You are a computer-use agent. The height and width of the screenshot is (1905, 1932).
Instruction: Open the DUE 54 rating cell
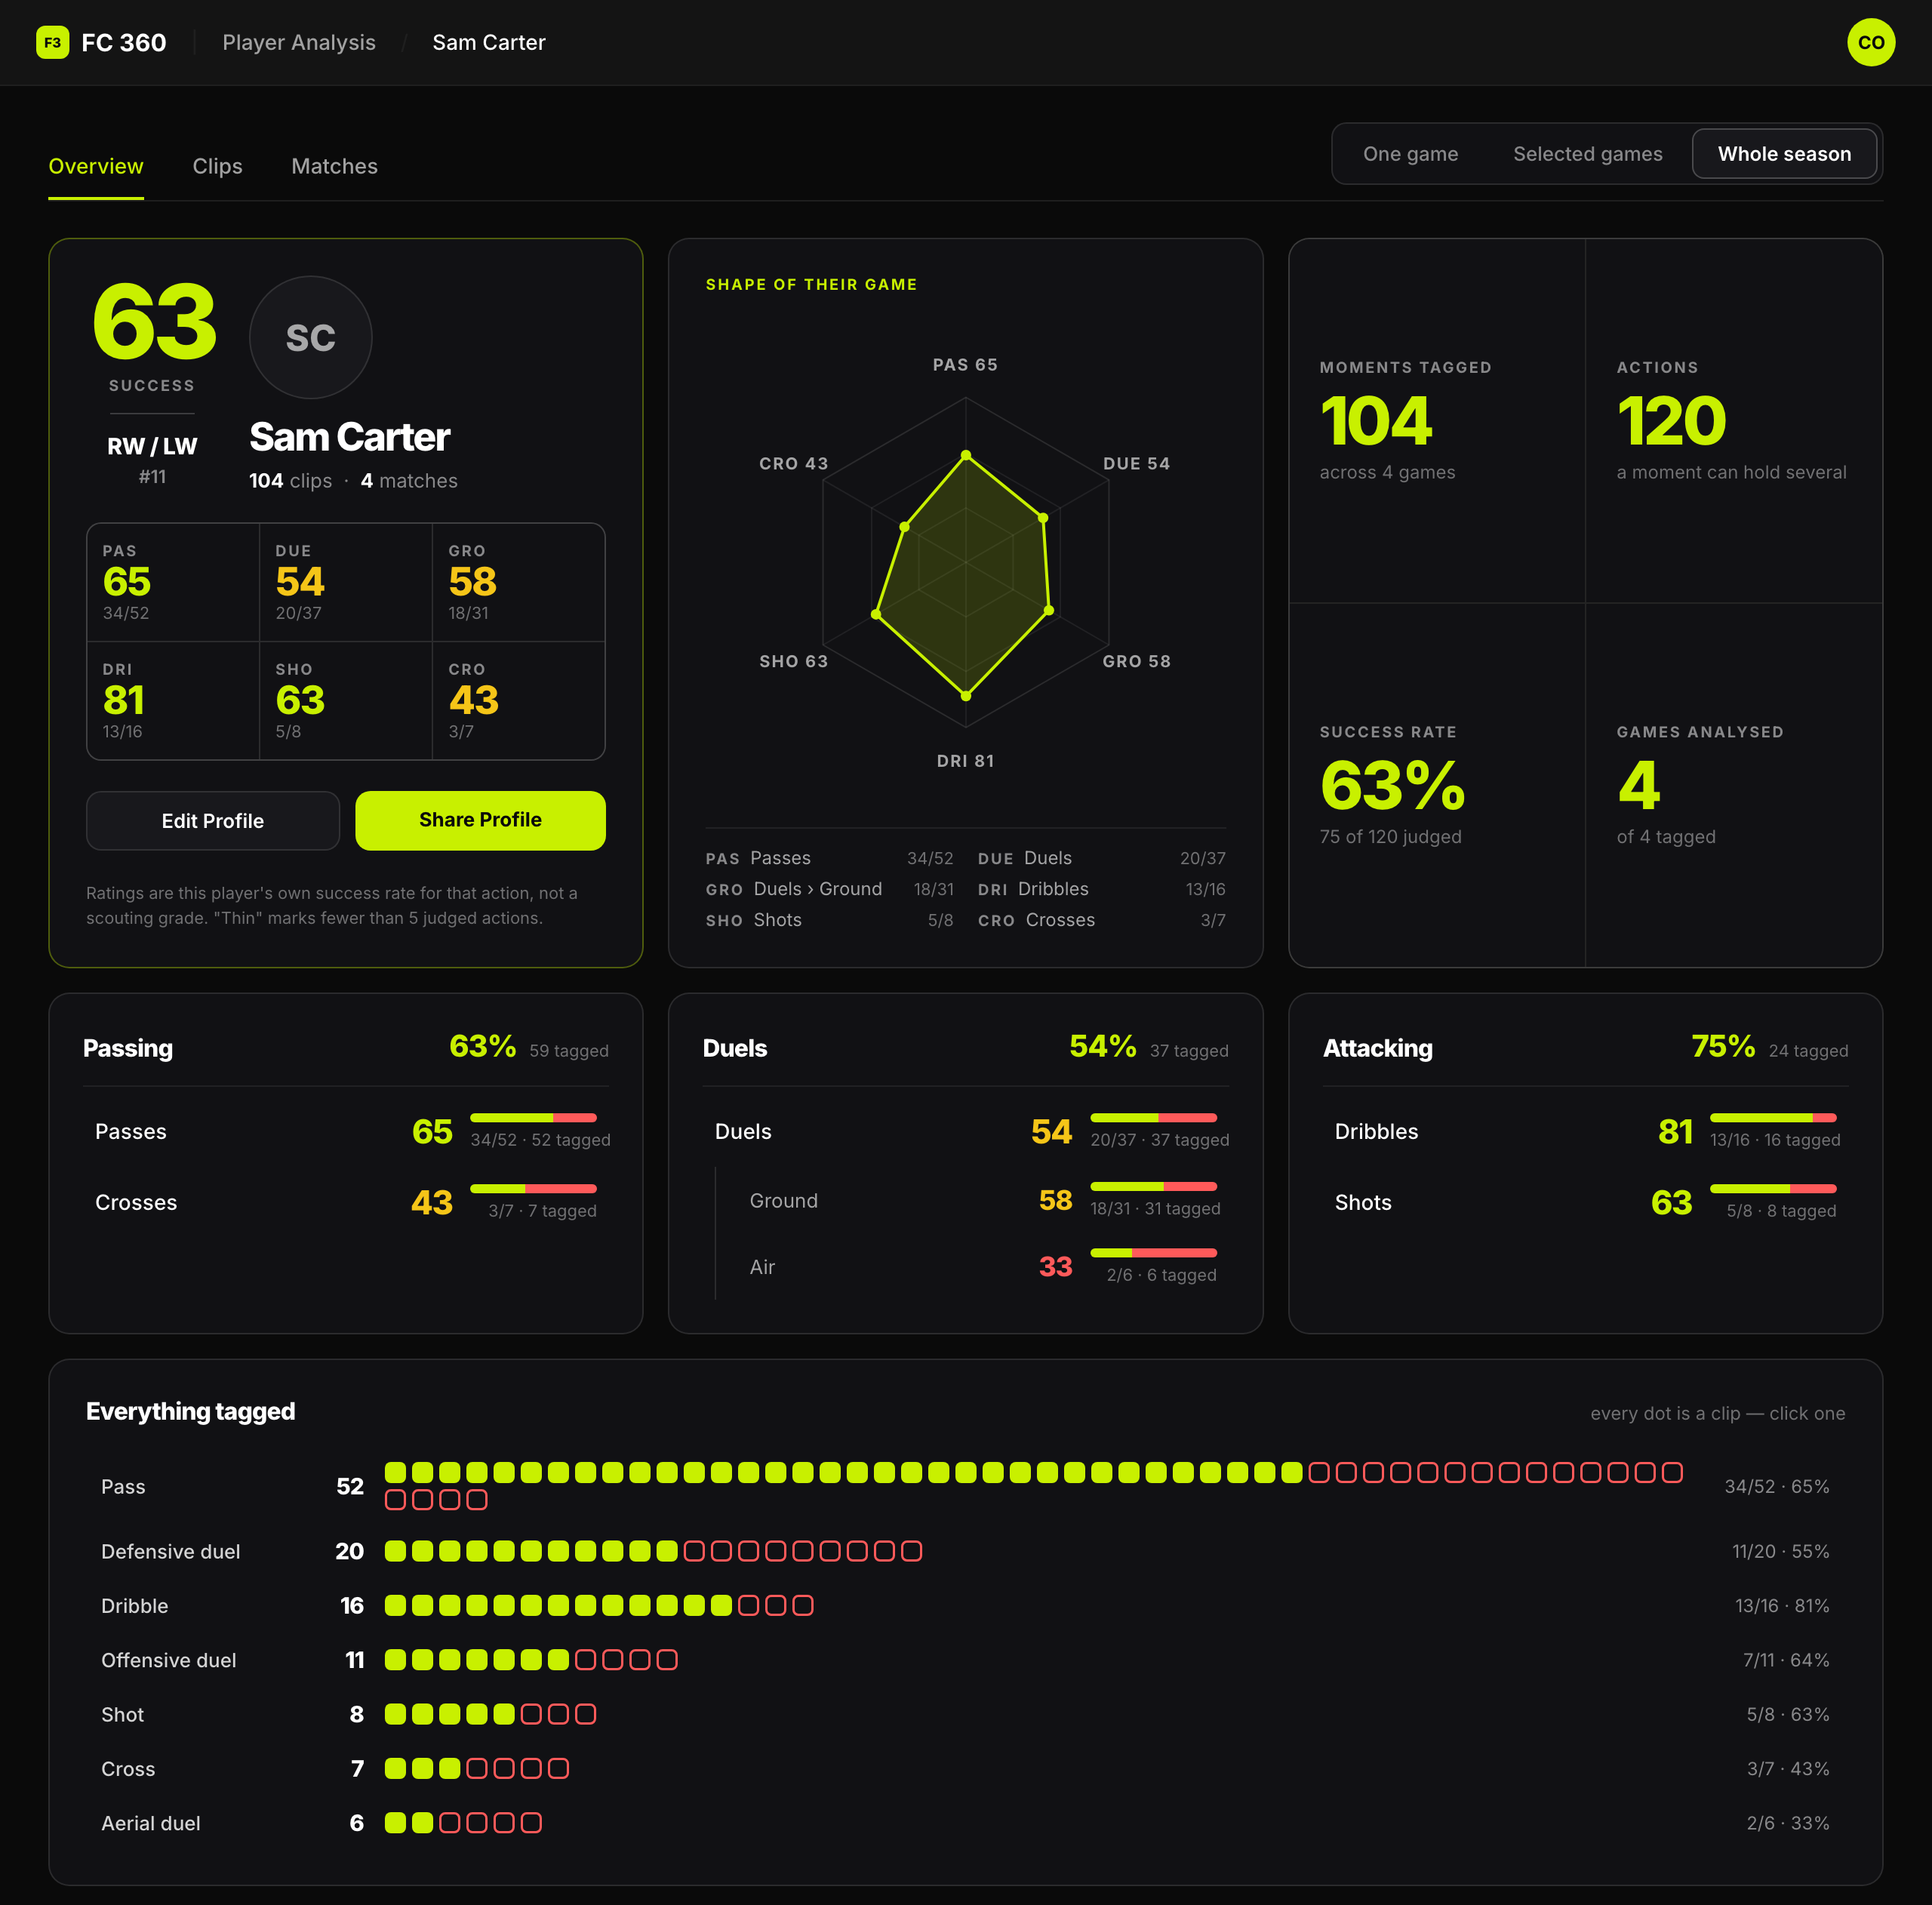pos(346,582)
